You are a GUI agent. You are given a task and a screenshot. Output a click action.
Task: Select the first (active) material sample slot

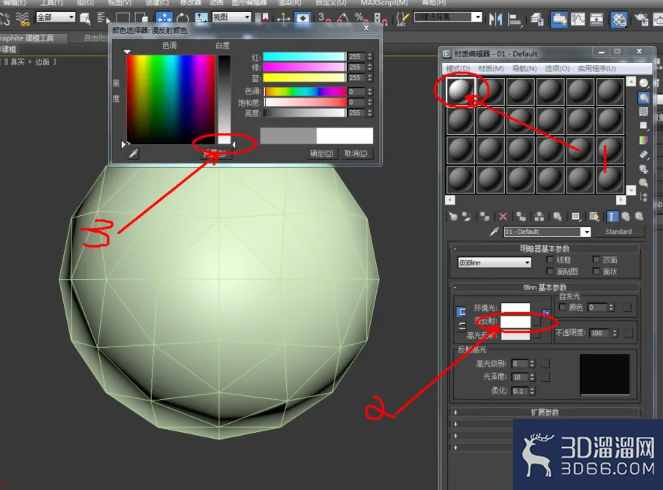[x=460, y=91]
